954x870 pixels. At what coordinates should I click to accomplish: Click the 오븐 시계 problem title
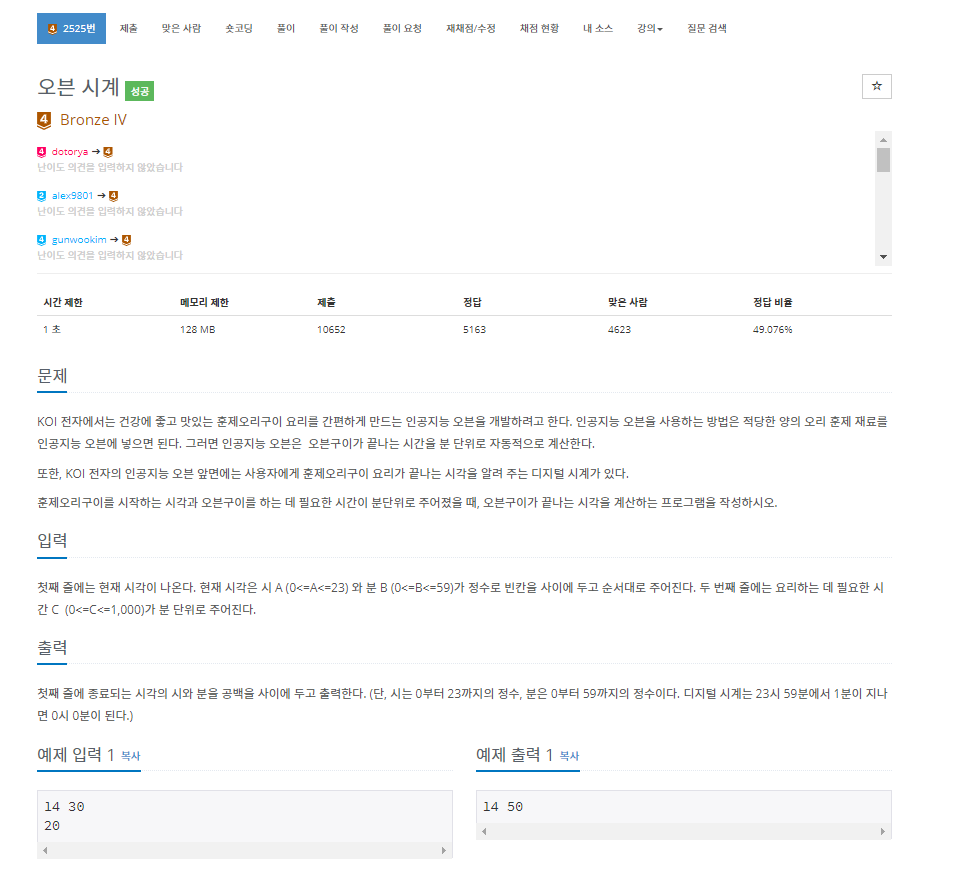click(78, 87)
